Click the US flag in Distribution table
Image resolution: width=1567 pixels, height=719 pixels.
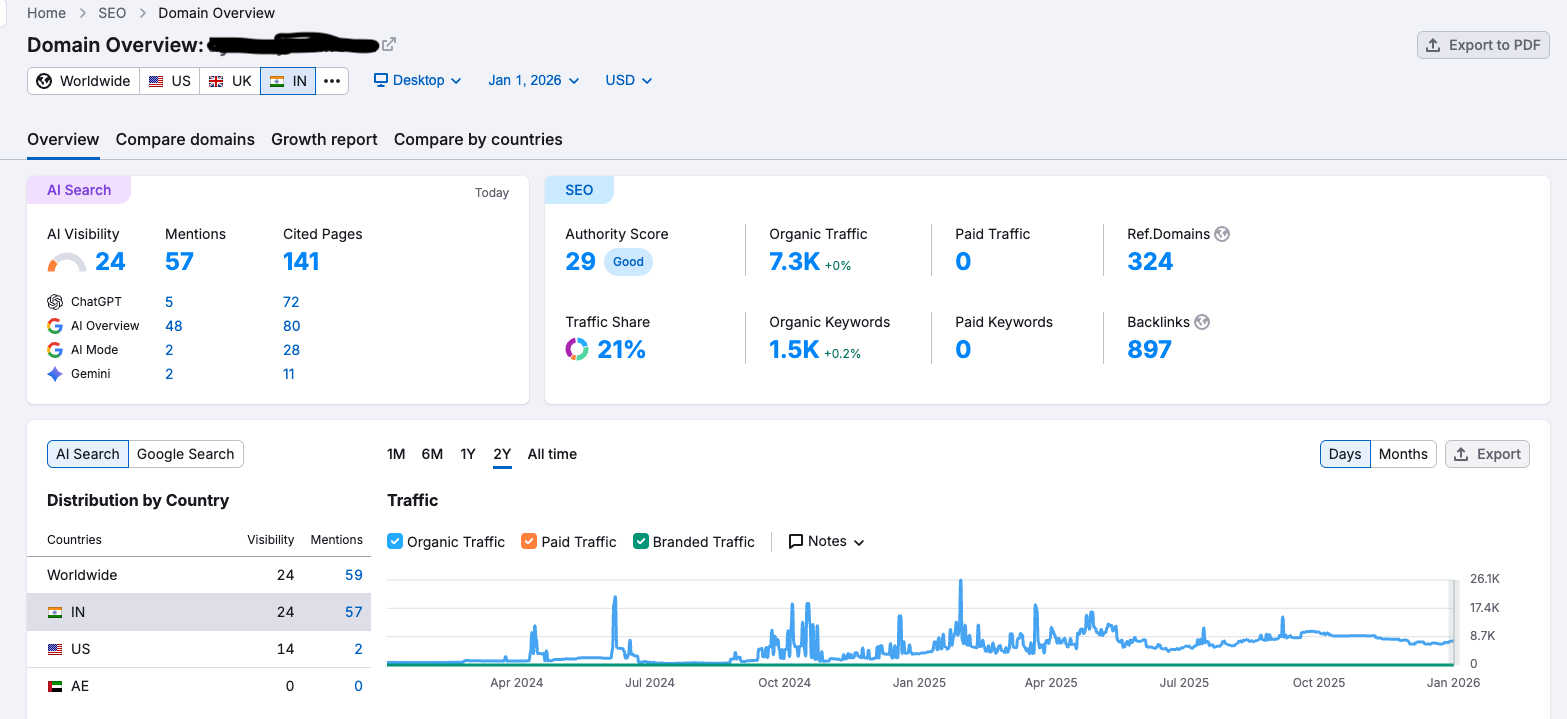[x=55, y=649]
